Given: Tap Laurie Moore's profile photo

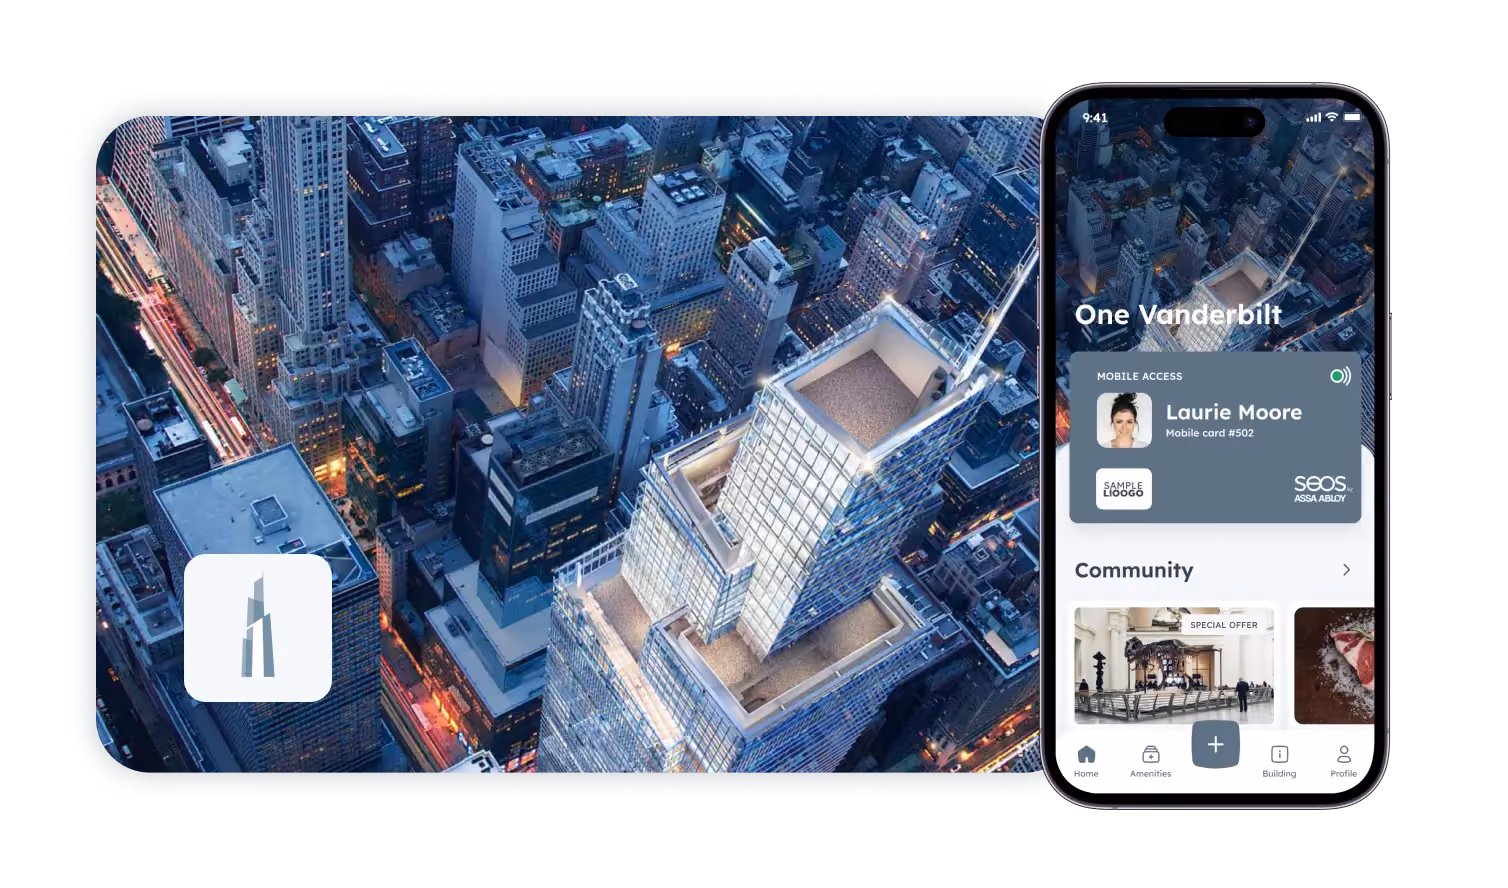Looking at the screenshot, I should (x=1124, y=420).
